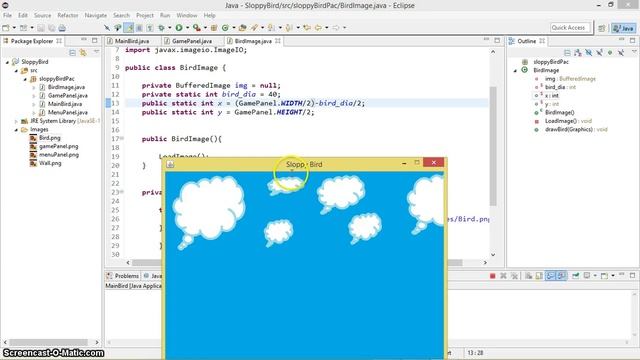Screen dimensions: 640x360
Task: Click the Back navigation arrow icon
Action: click(x=318, y=28)
